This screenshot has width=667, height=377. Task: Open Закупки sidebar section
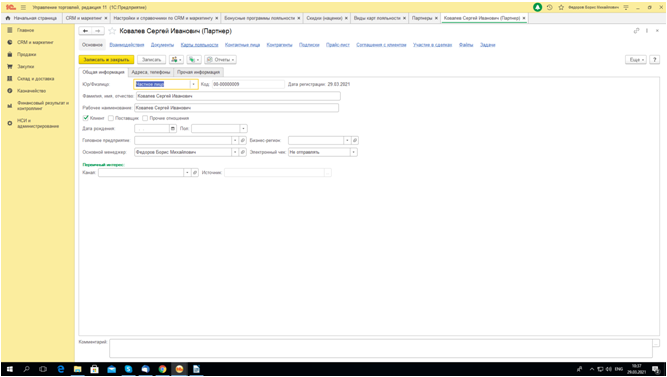tap(26, 67)
